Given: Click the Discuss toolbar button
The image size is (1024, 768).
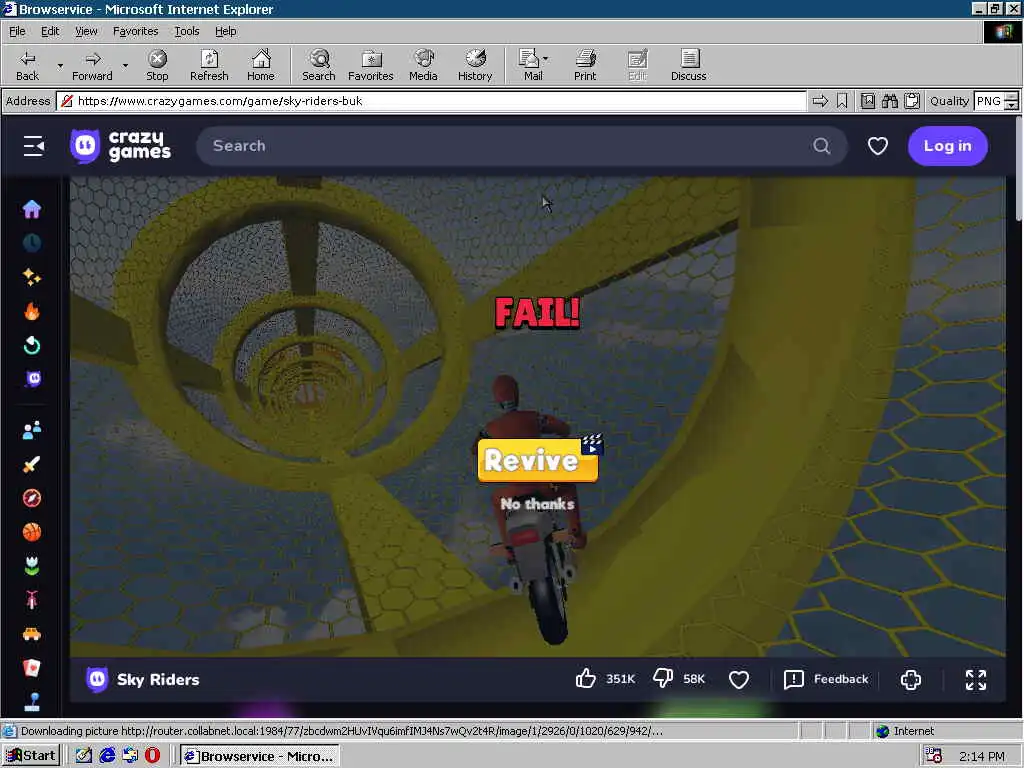Looking at the screenshot, I should point(688,65).
